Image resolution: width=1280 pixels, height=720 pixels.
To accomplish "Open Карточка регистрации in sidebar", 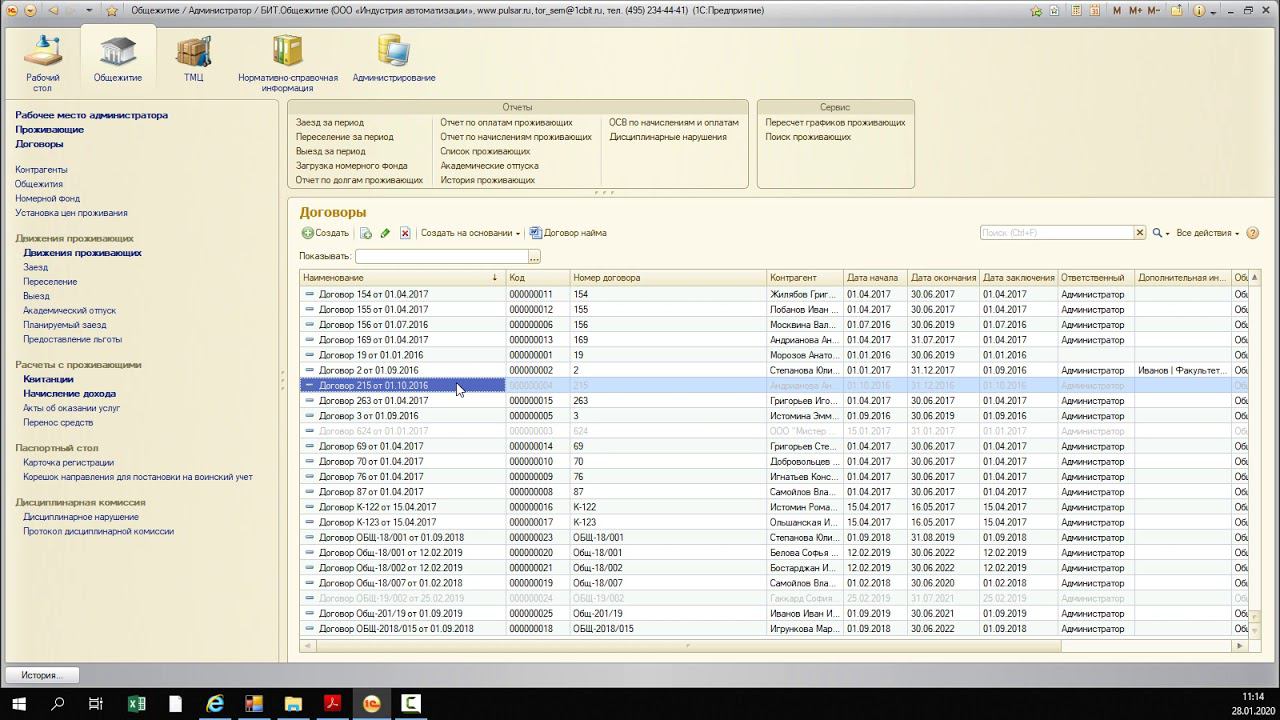I will coord(68,463).
